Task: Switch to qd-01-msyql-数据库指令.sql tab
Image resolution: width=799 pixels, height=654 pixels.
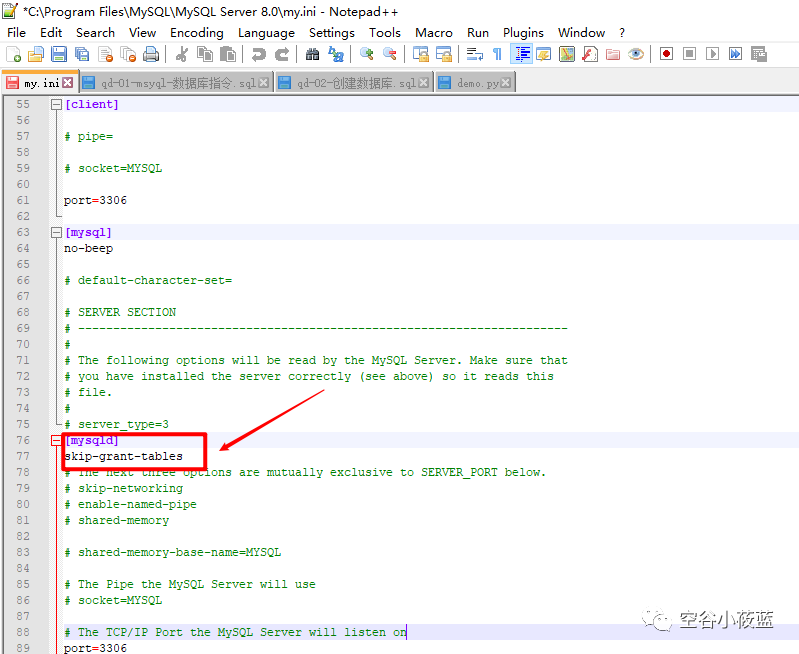Action: (x=178, y=83)
